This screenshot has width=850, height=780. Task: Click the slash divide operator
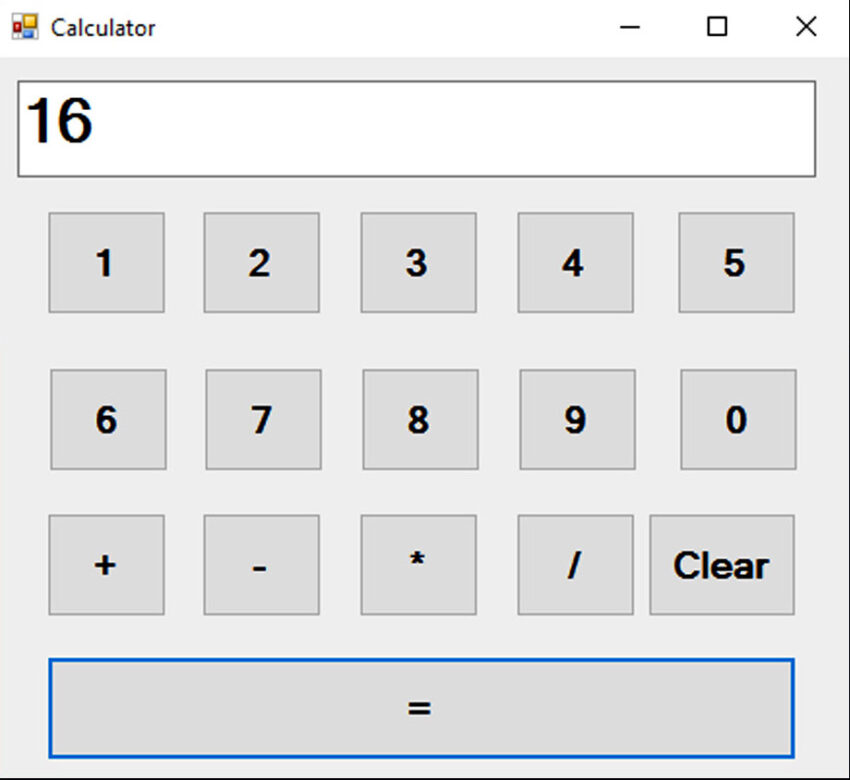click(x=575, y=565)
